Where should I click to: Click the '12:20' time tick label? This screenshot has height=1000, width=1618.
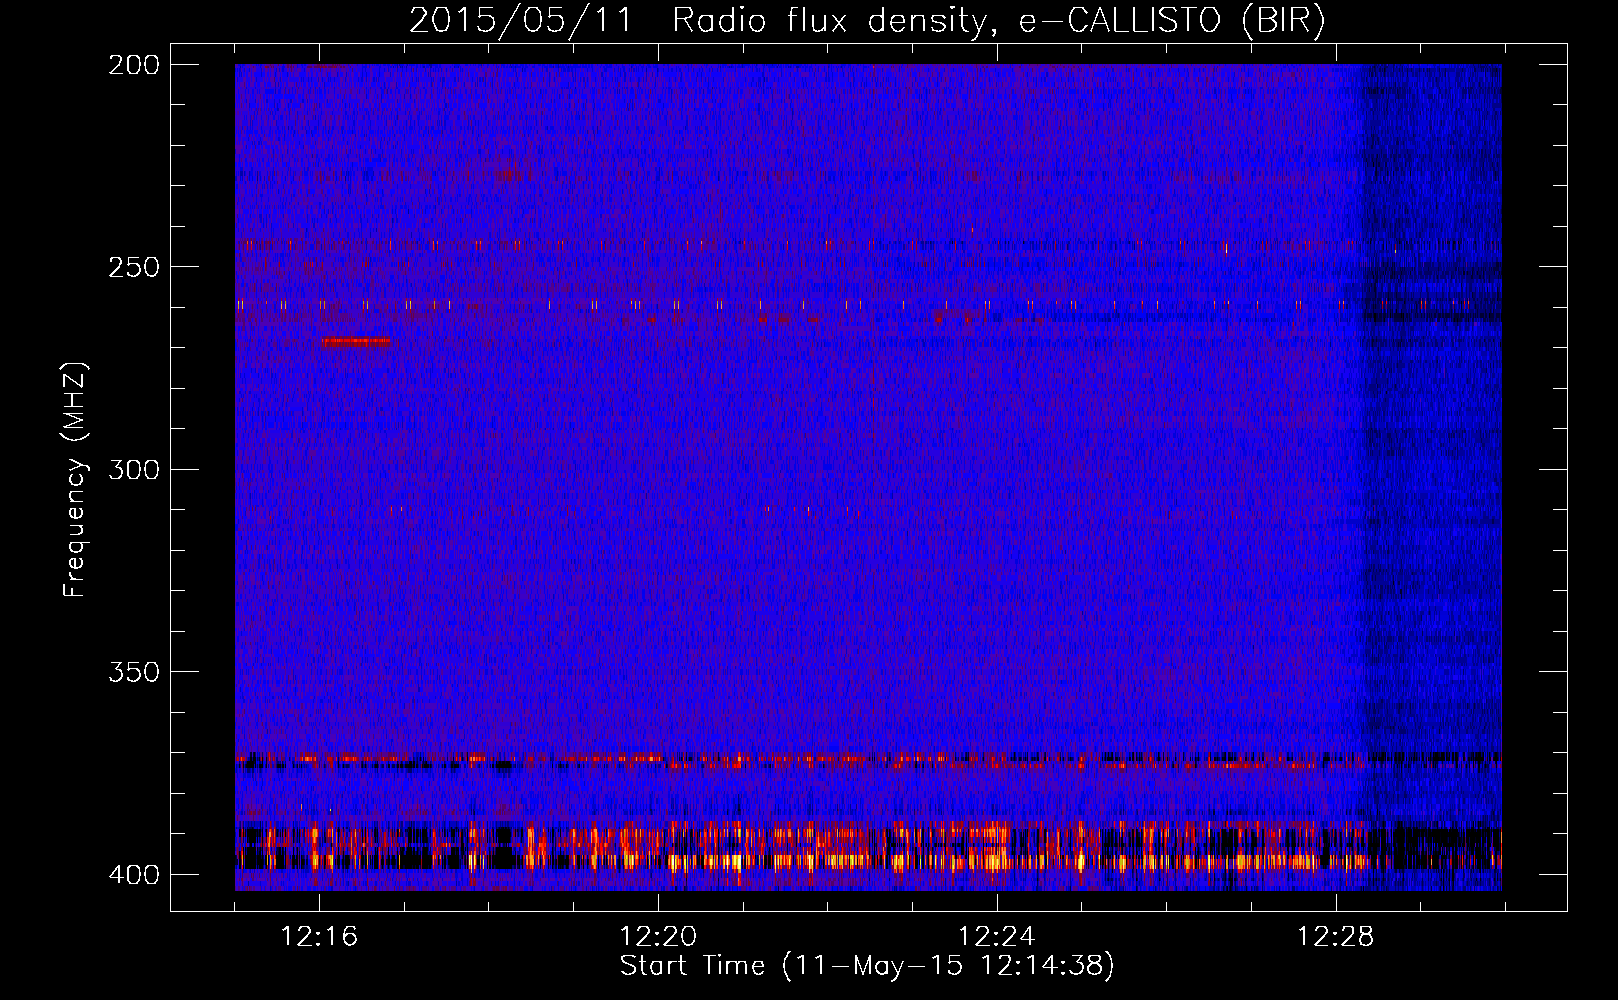658,937
